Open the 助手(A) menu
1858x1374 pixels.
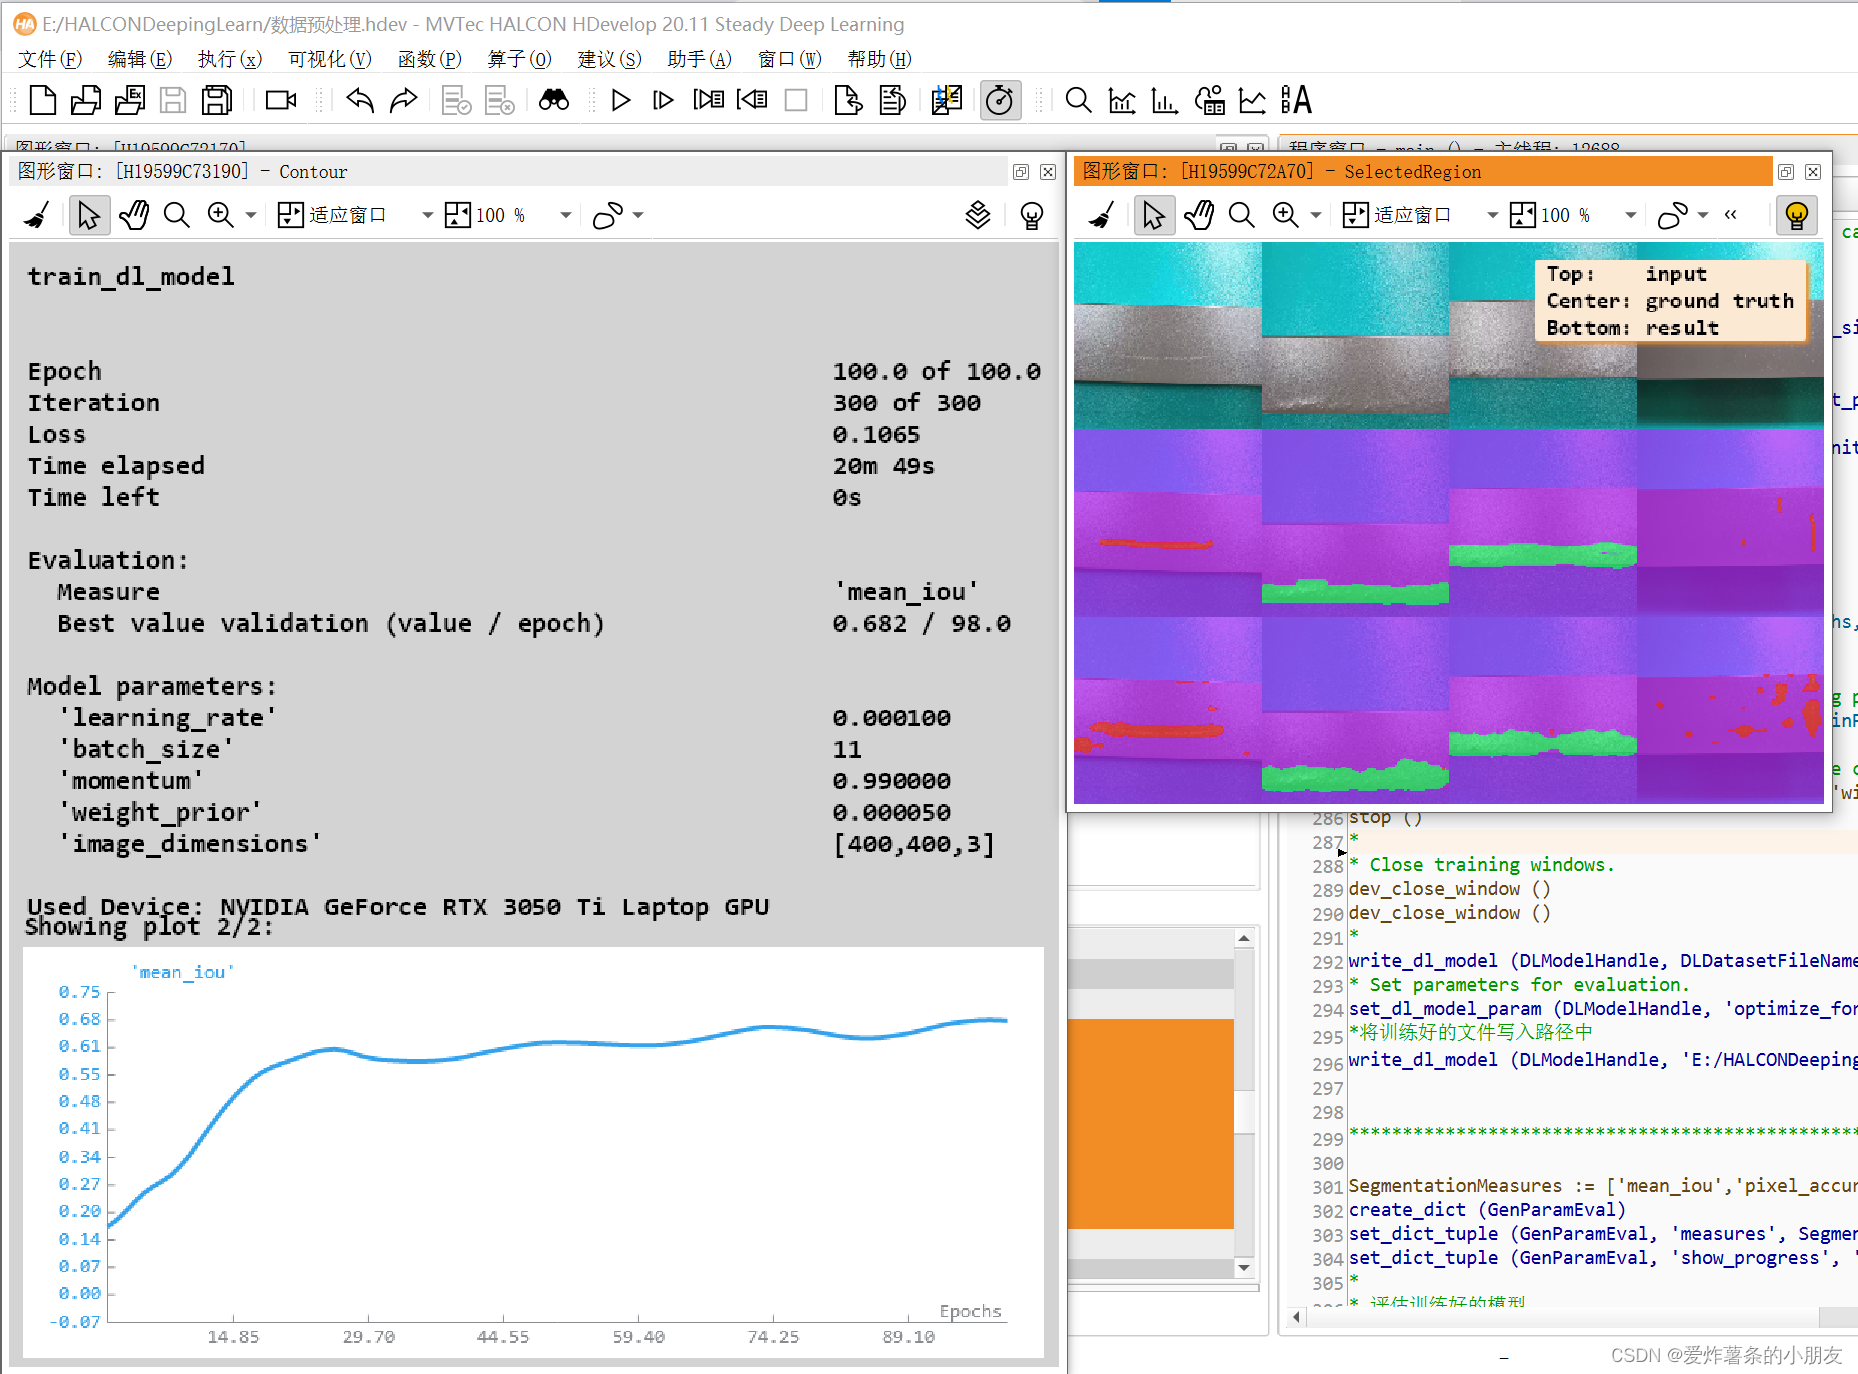[x=700, y=59]
